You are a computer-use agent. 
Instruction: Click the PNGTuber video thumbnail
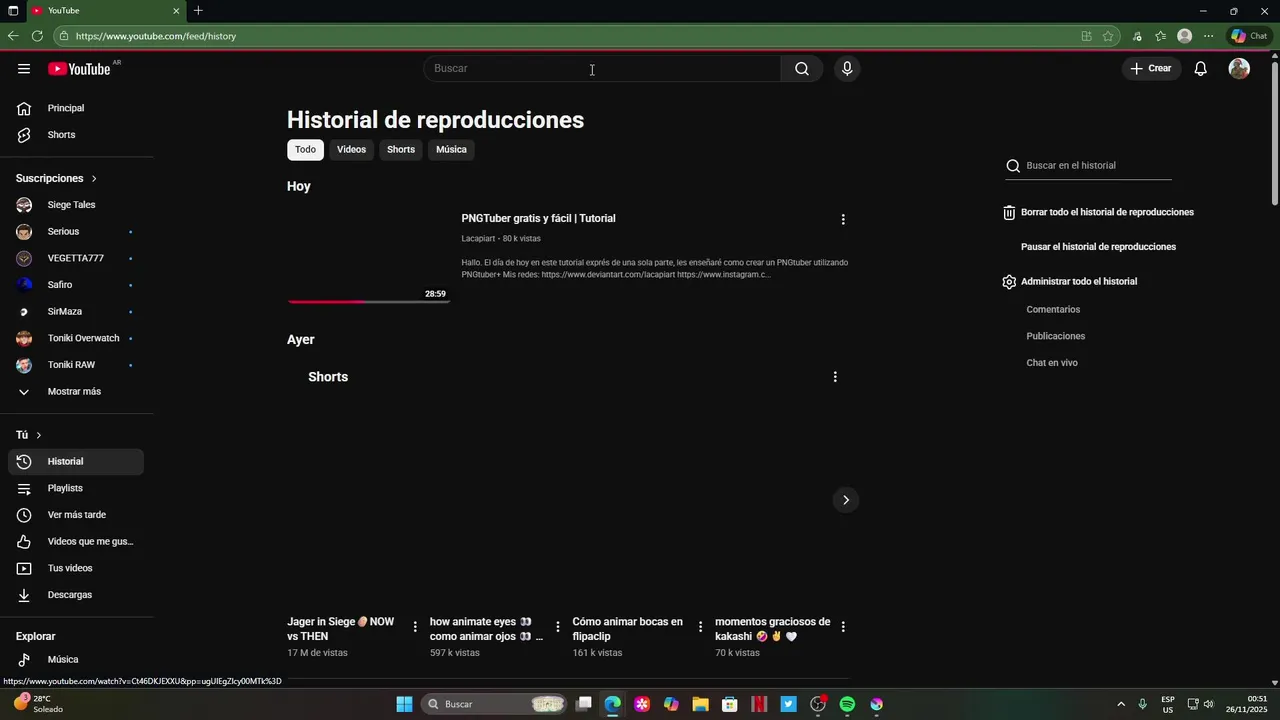pos(368,255)
